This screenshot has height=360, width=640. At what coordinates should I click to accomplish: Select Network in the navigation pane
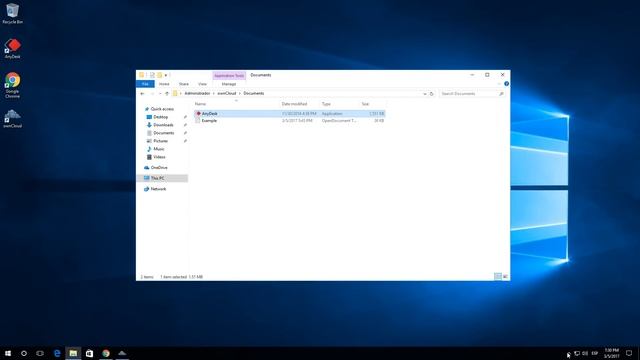158,189
